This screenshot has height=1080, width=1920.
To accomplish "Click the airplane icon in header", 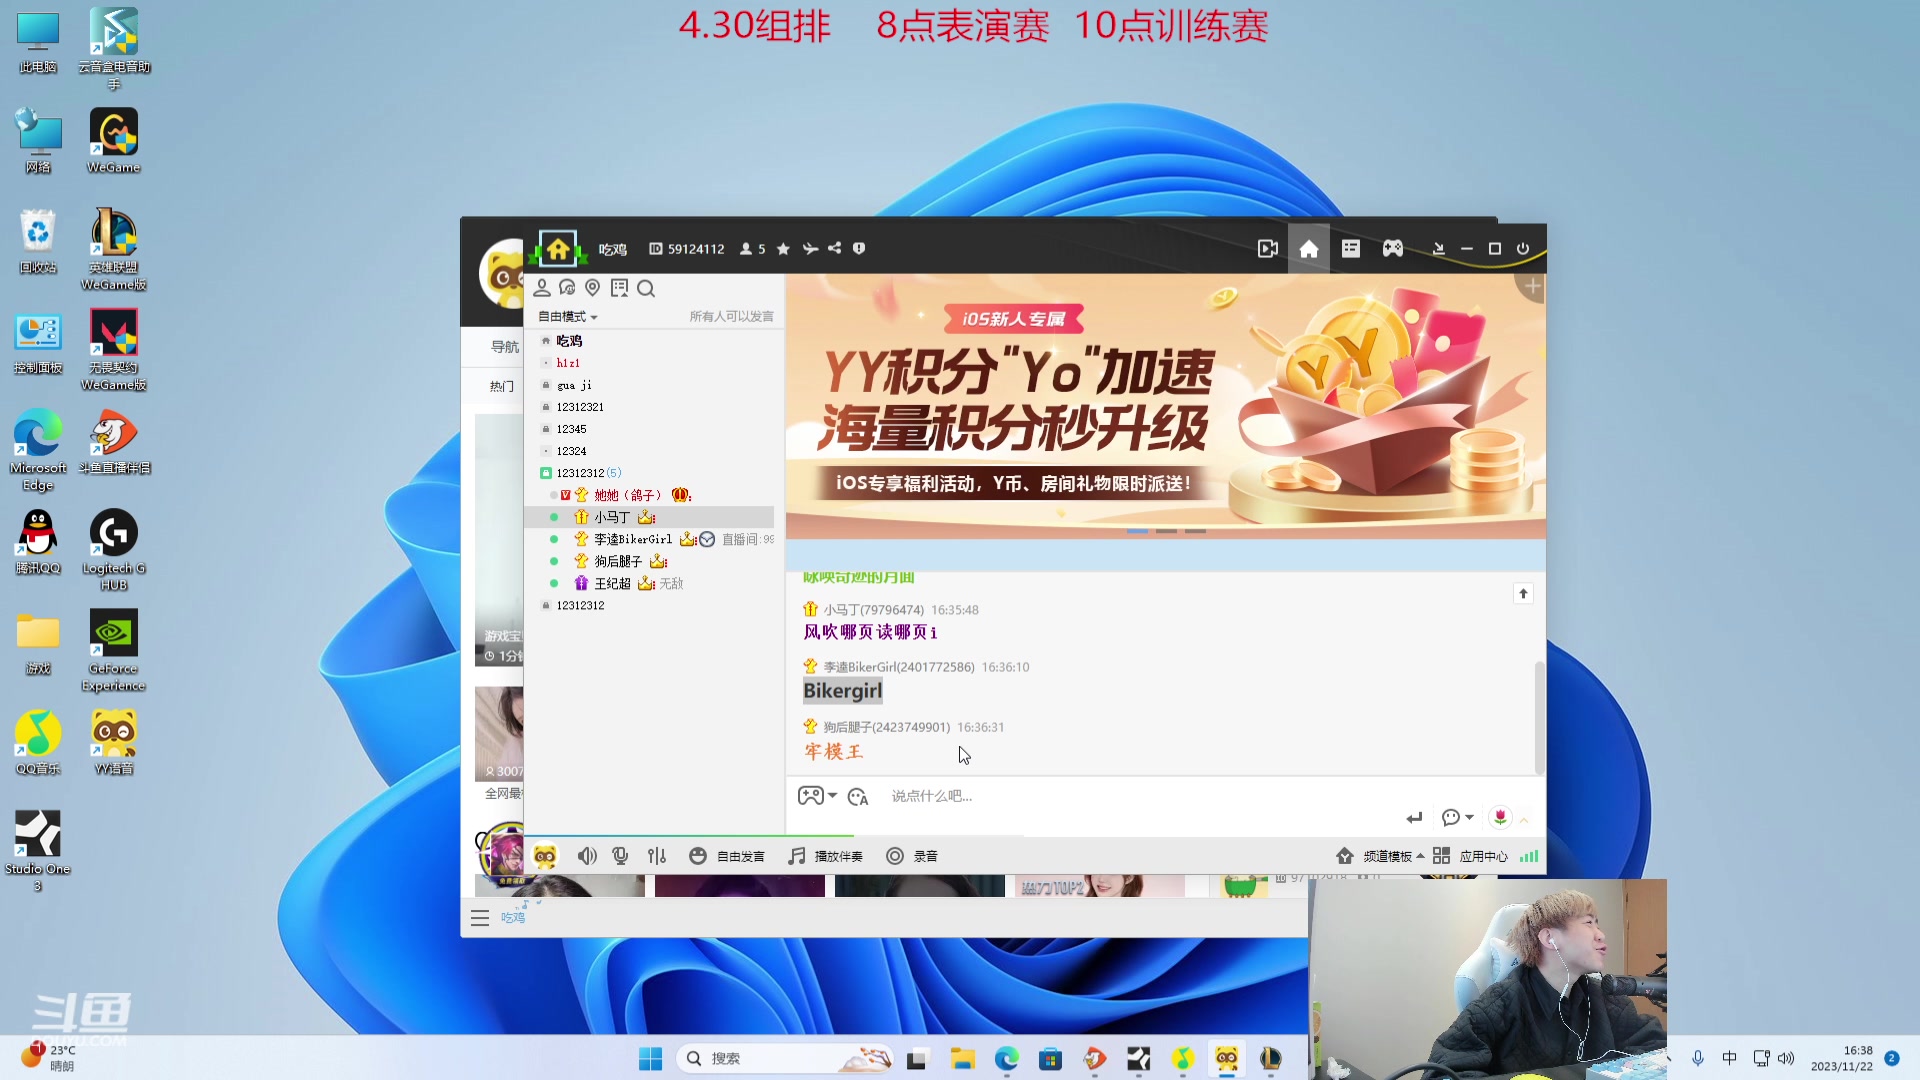I will point(810,249).
